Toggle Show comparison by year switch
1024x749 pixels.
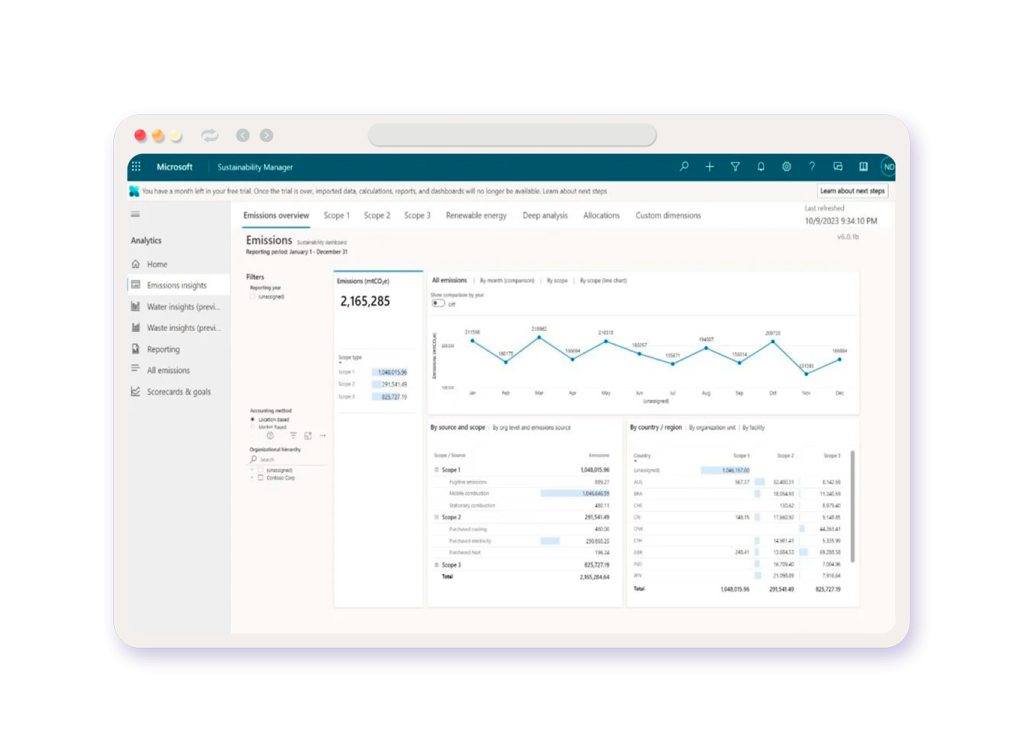tap(438, 304)
